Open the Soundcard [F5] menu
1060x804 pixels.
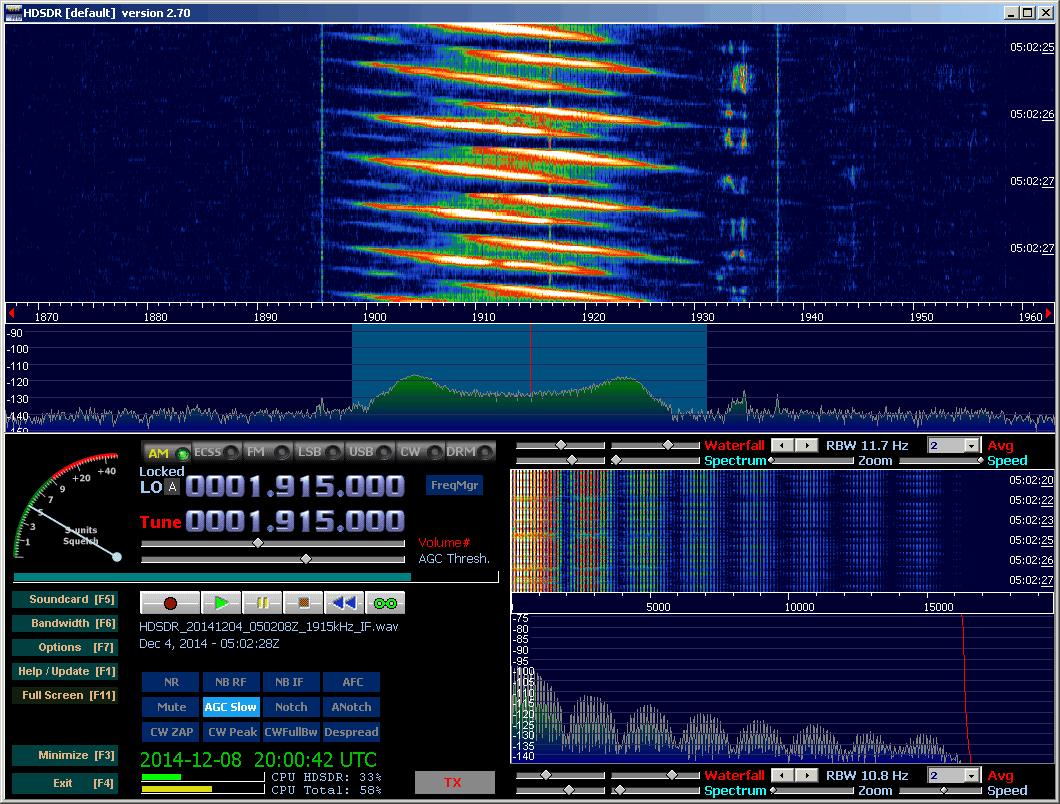tap(65, 600)
